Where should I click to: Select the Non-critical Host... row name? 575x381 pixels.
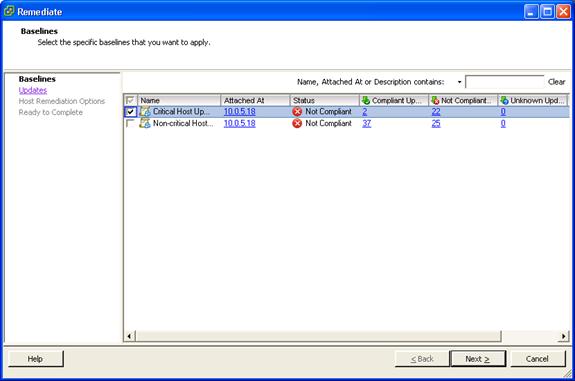coord(183,123)
